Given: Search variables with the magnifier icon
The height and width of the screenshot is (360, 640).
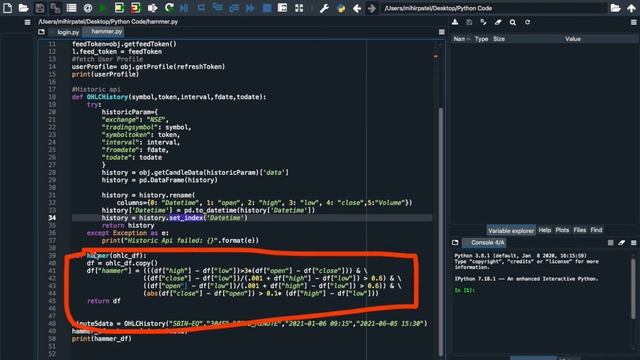Looking at the screenshot, I should coord(513,22).
